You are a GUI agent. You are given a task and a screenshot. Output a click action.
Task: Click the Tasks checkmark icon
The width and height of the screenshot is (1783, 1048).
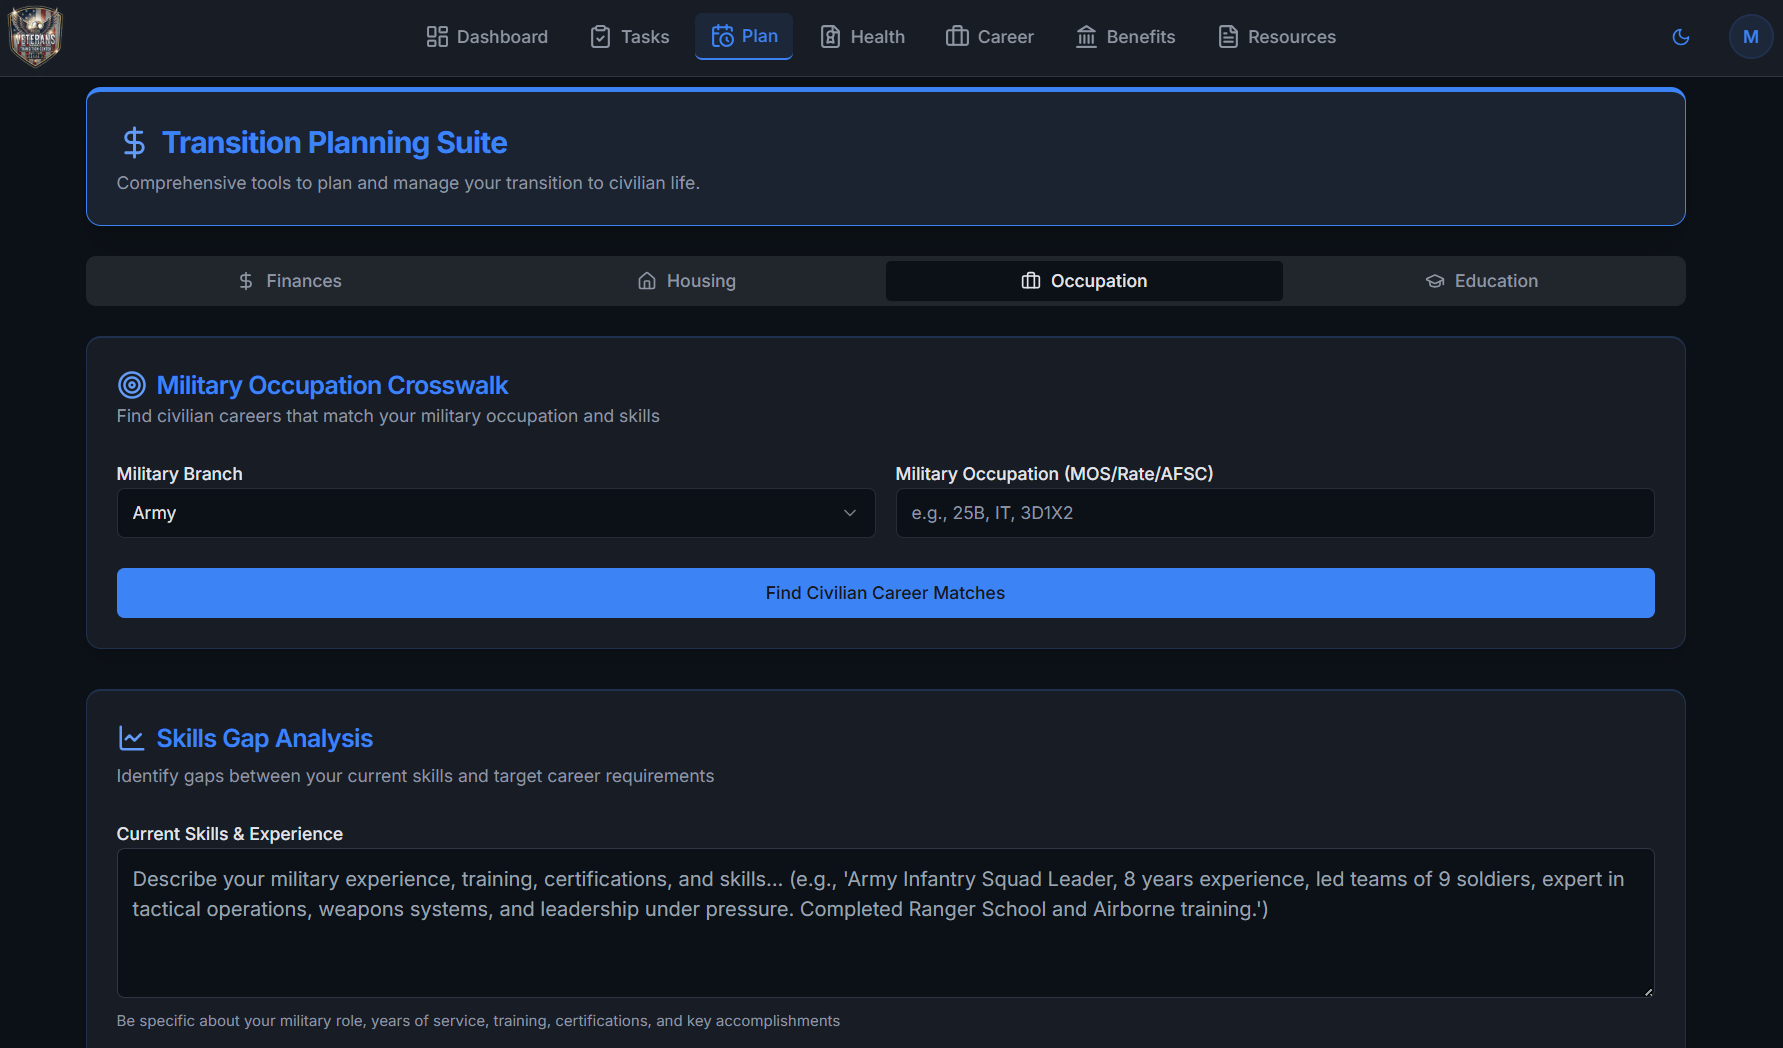click(x=600, y=36)
